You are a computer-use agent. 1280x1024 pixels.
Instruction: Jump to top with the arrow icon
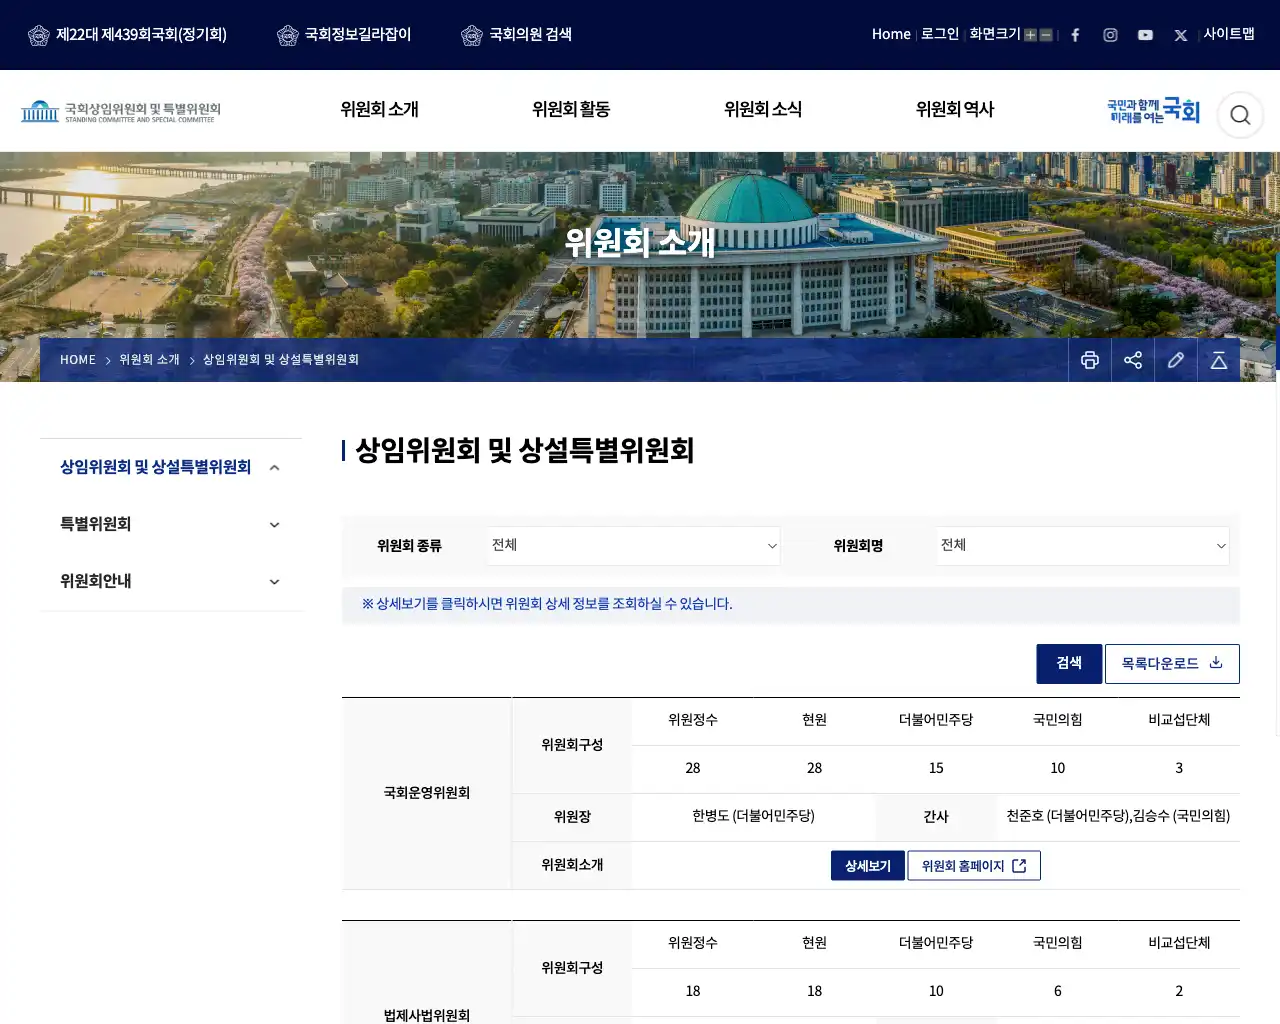pyautogui.click(x=1219, y=360)
